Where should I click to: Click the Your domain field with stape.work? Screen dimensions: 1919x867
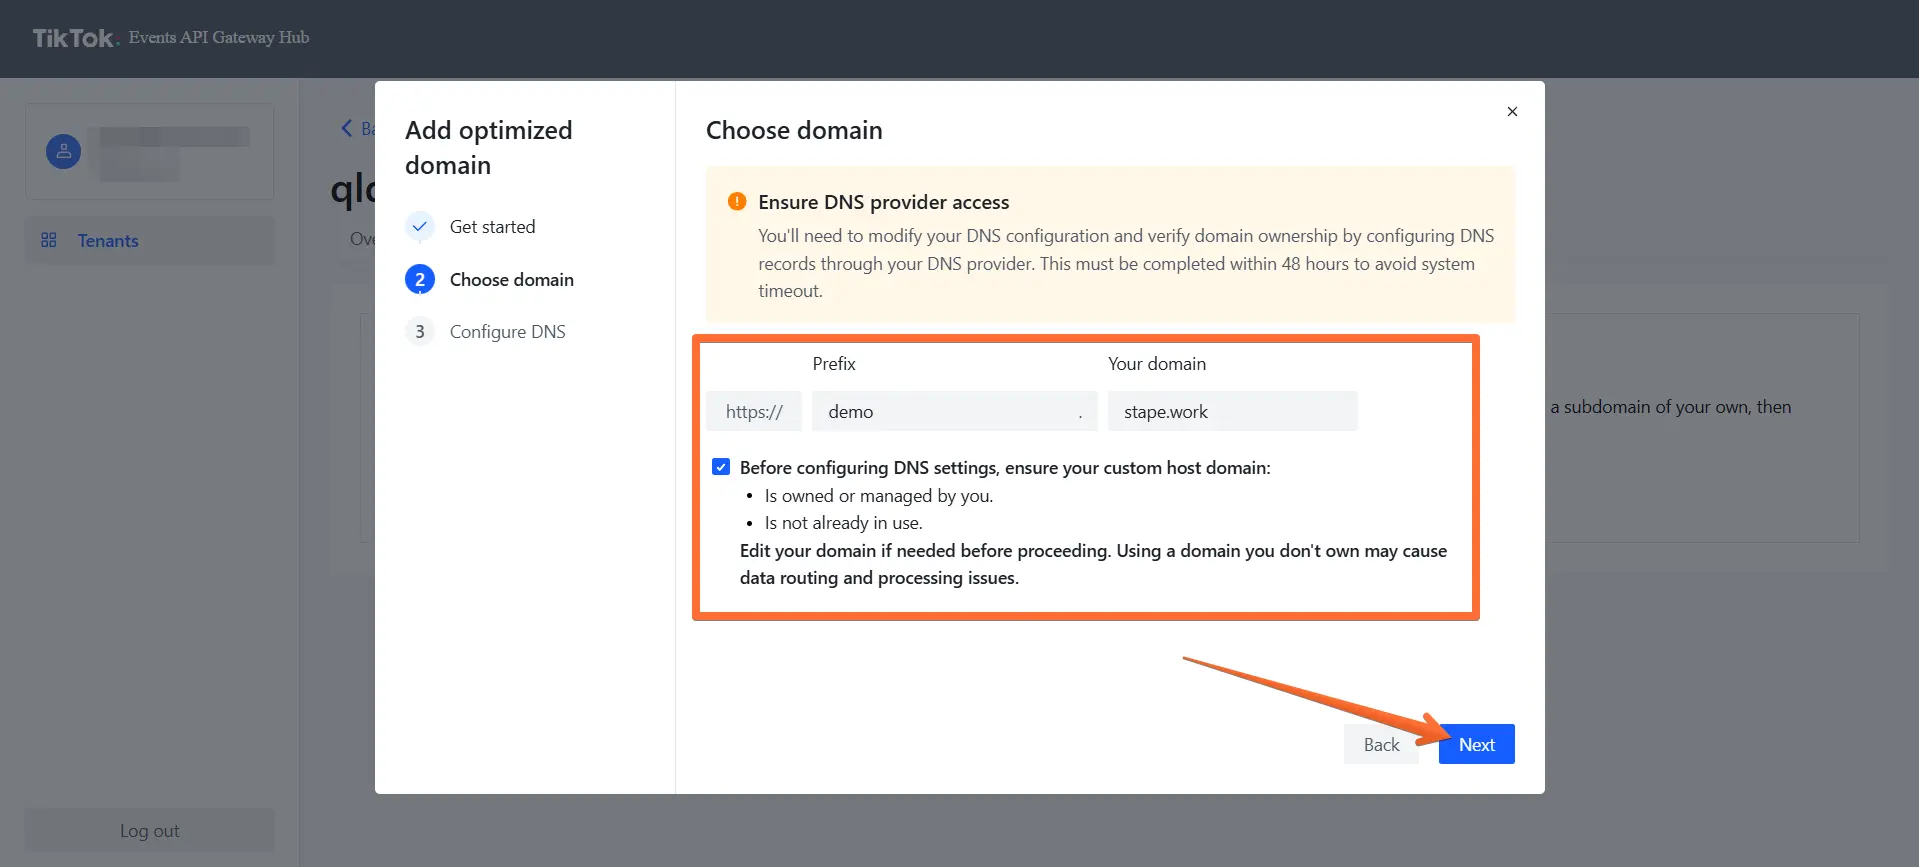click(x=1233, y=411)
